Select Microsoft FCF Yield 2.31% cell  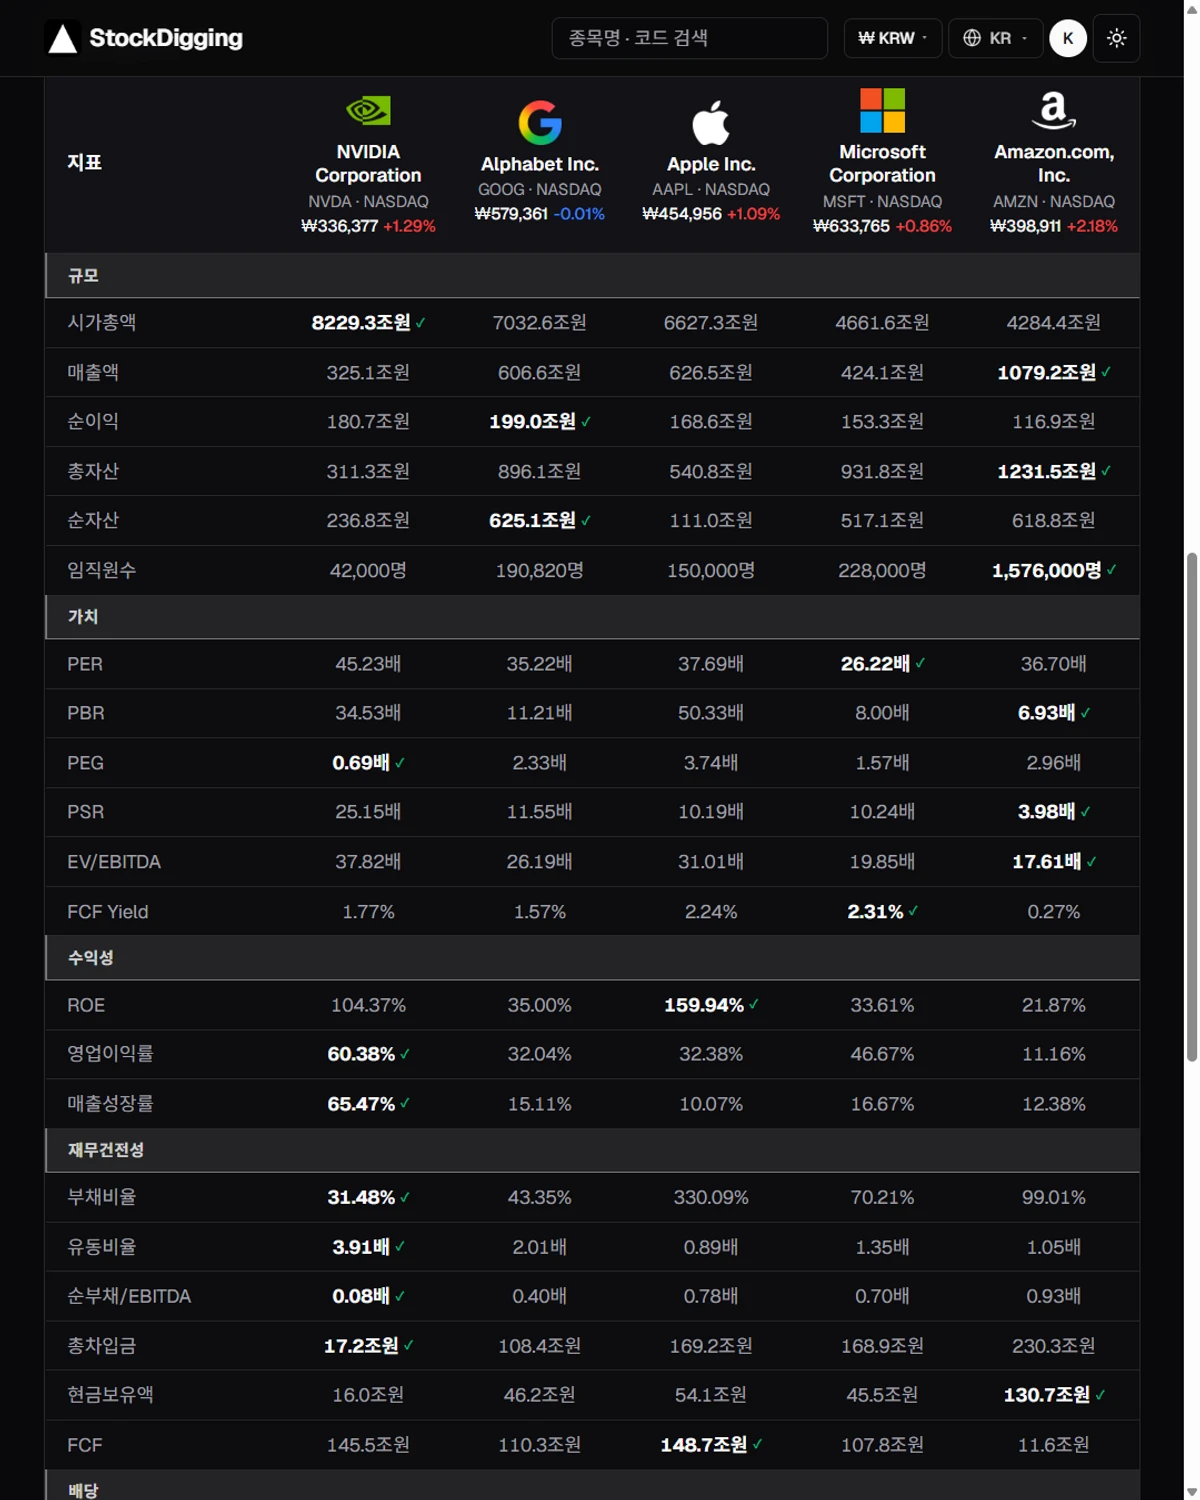pyautogui.click(x=882, y=911)
